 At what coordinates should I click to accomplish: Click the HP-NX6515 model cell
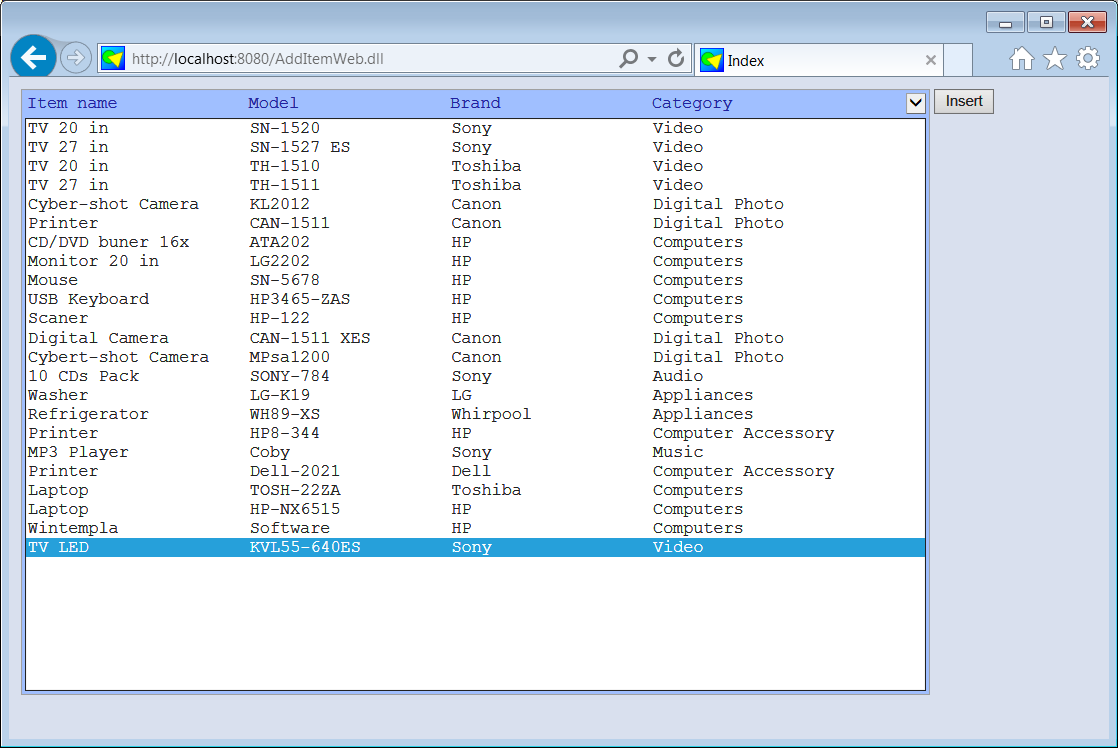pos(294,509)
